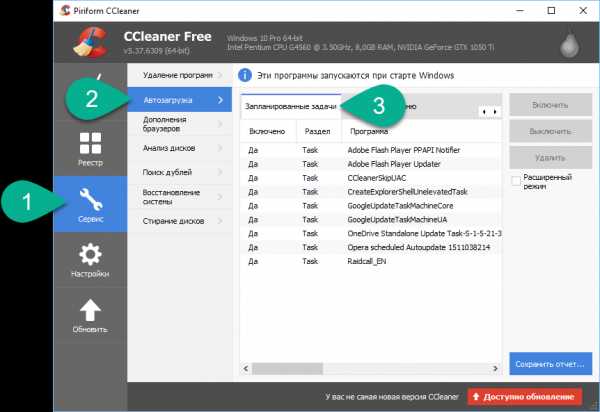Sort by the Включено column header
Image resolution: width=600 pixels, height=412 pixels.
click(268, 131)
